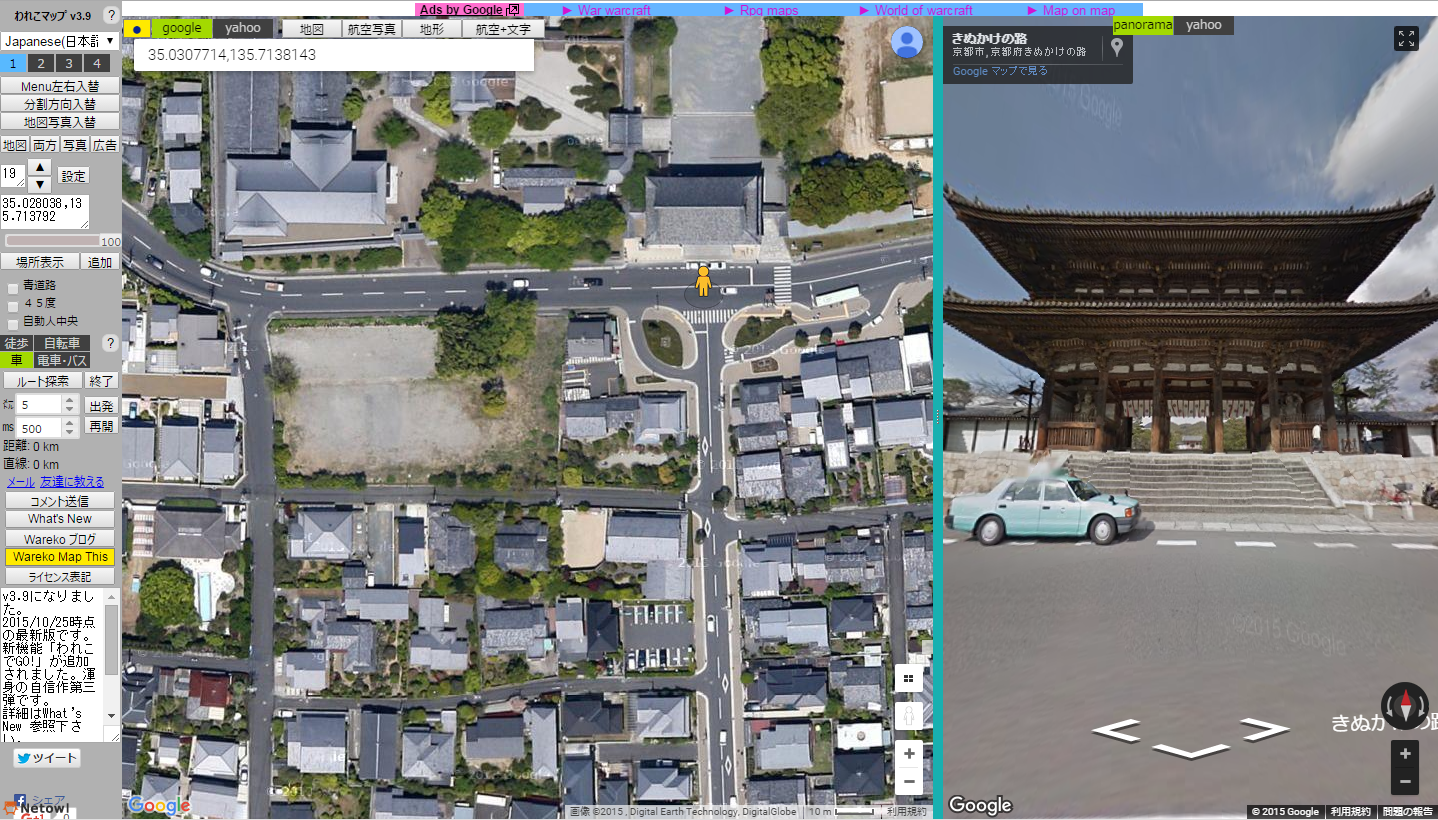The image size is (1438, 820).
Task: Click the 再開 button
Action: 101,426
